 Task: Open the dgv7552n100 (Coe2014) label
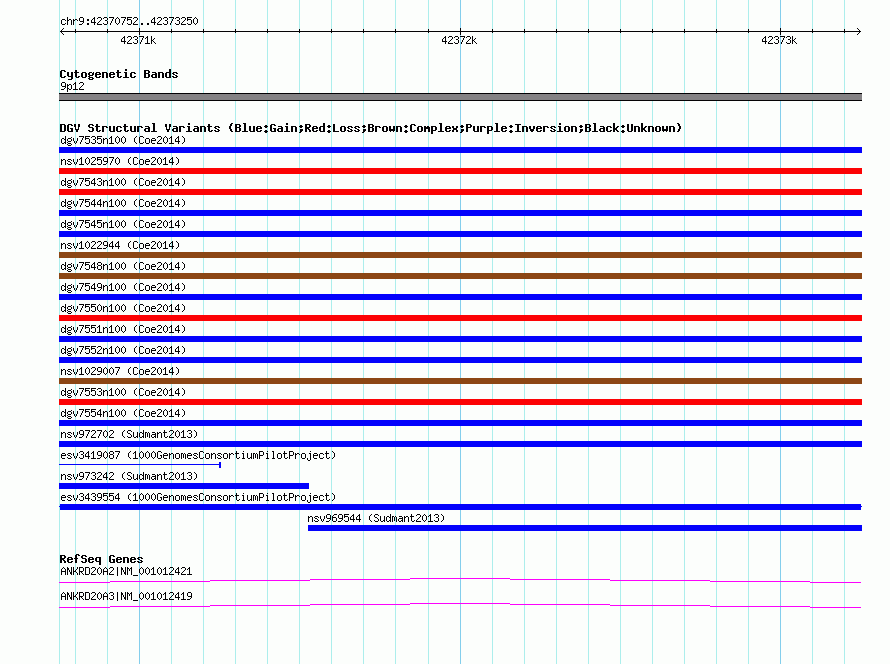pos(123,350)
